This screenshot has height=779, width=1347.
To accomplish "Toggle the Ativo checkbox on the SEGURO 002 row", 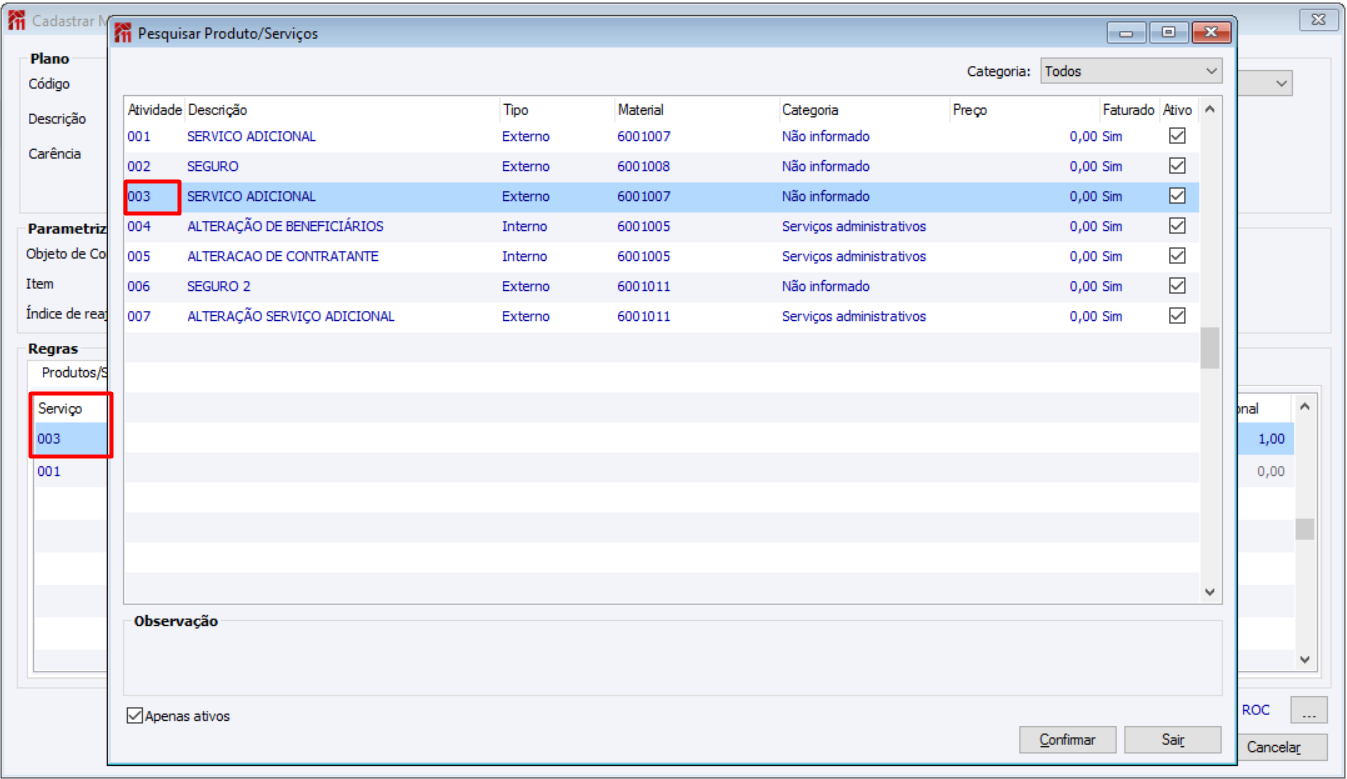I will pyautogui.click(x=1177, y=166).
